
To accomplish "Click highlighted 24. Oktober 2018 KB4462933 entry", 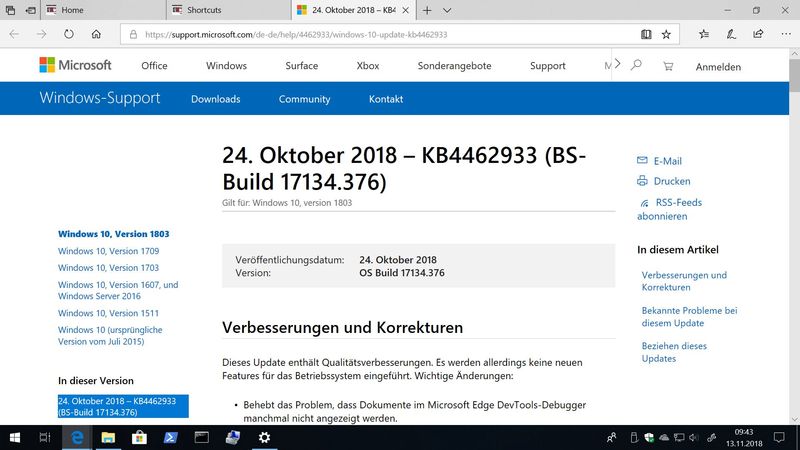I will (x=123, y=407).
